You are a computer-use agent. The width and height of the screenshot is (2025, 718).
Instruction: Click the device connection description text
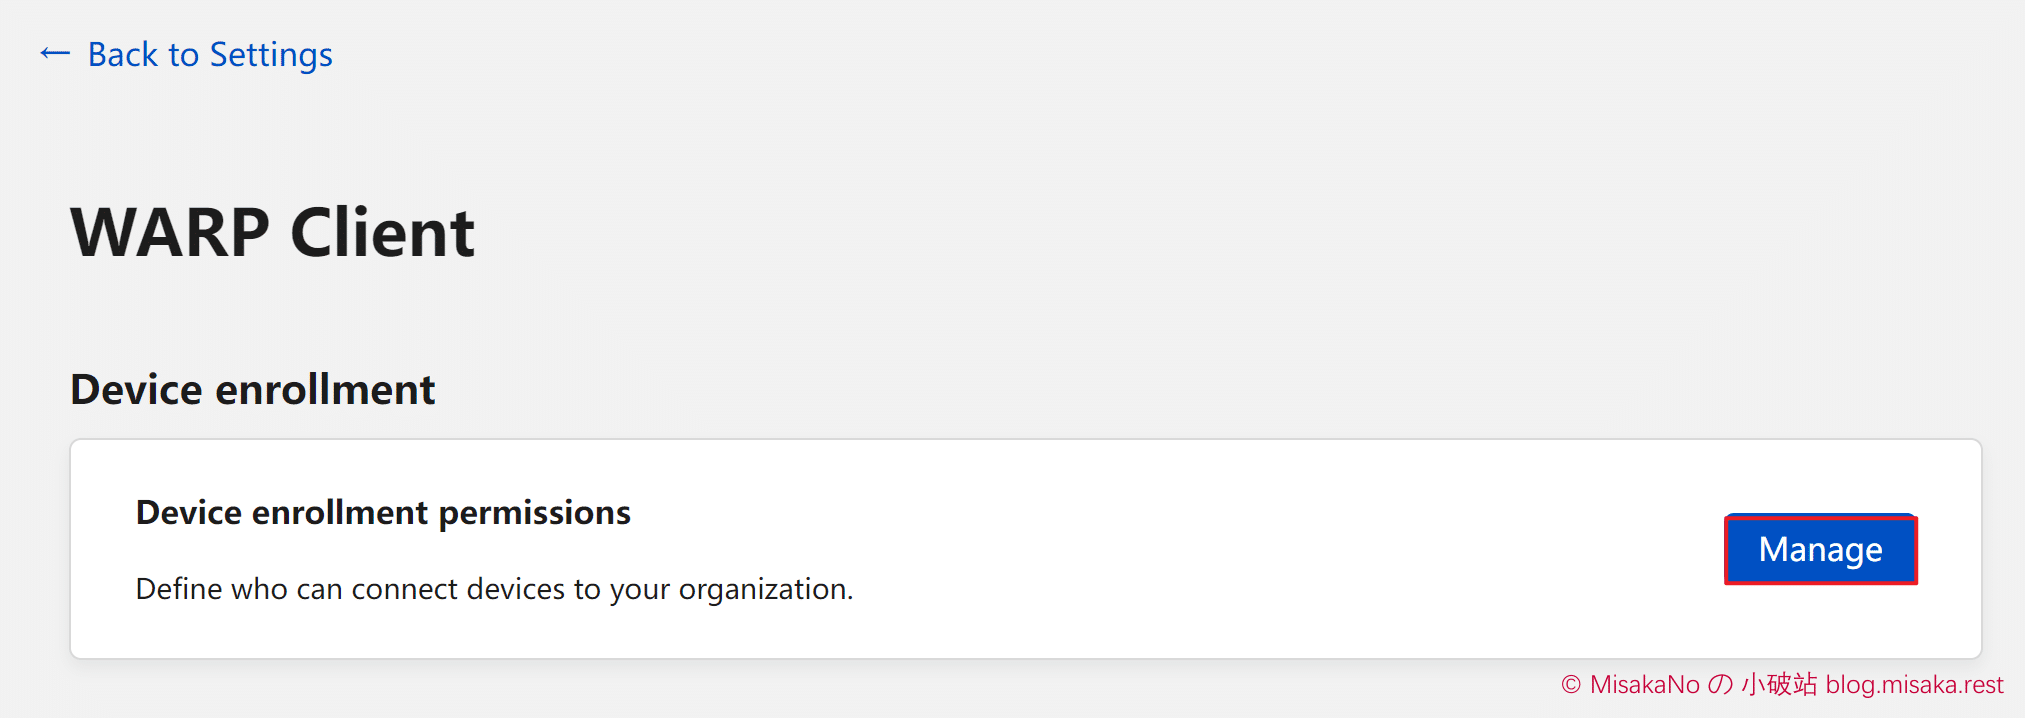(x=494, y=589)
